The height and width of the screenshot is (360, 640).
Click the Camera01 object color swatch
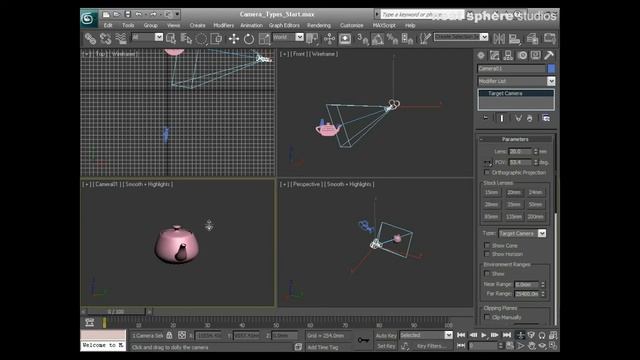[551, 69]
